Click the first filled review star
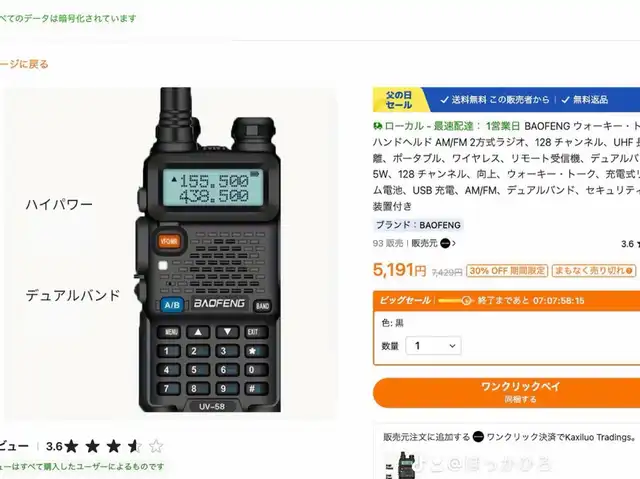This screenshot has height=479, width=640. 71,446
